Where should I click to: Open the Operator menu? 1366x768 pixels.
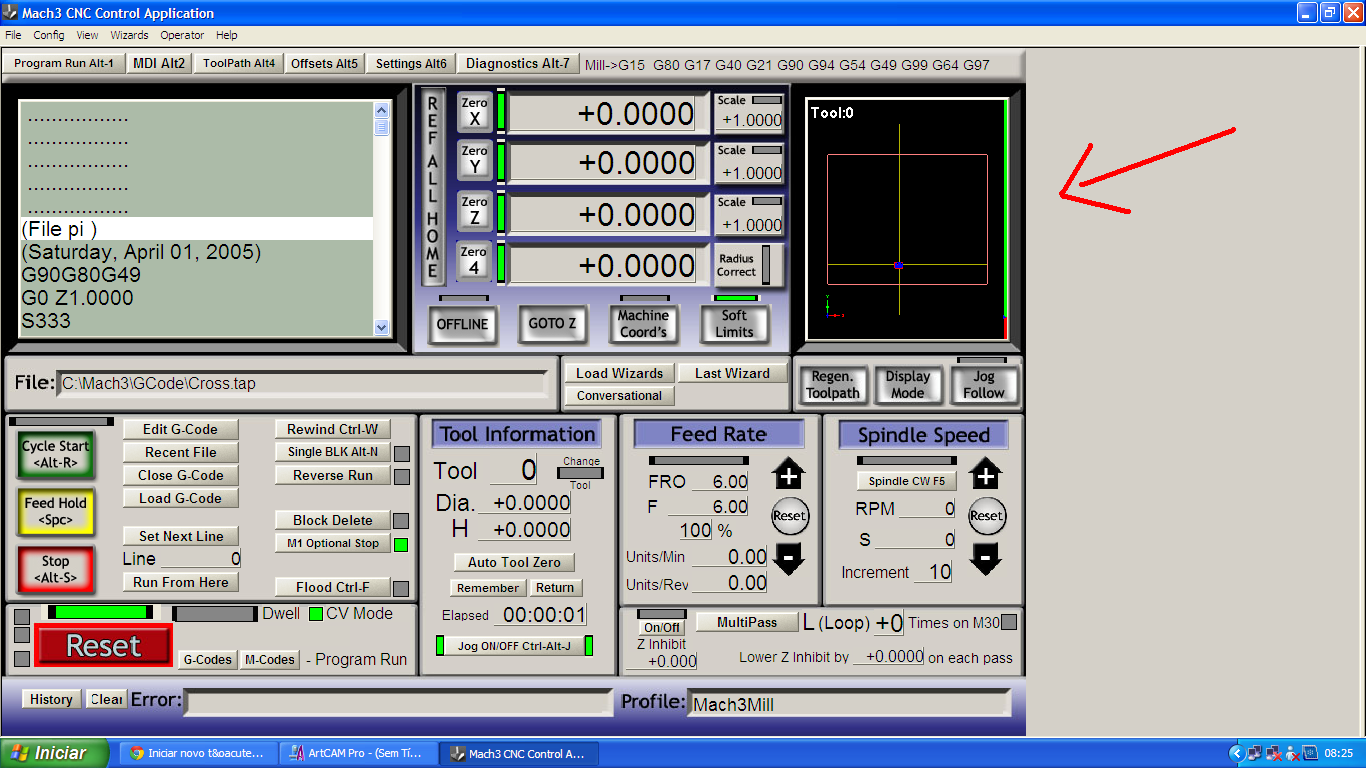182,35
